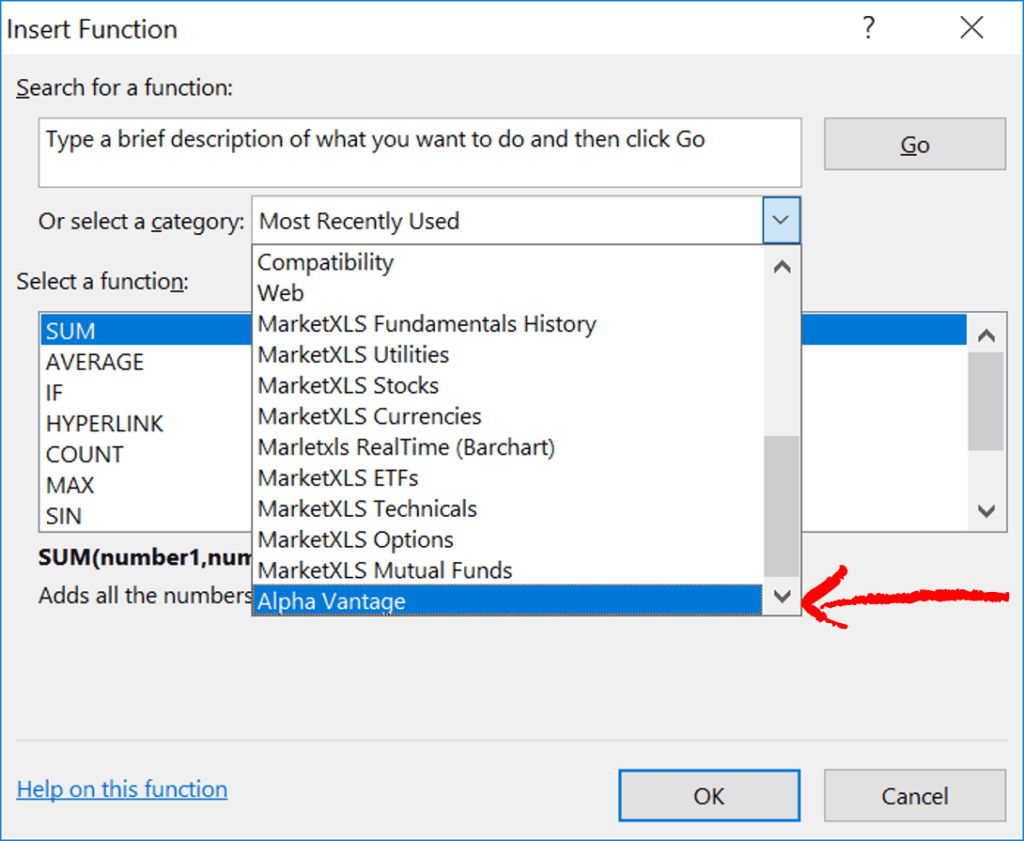Select Compatibility category
Screen dimensions: 1024x841
click(507, 262)
